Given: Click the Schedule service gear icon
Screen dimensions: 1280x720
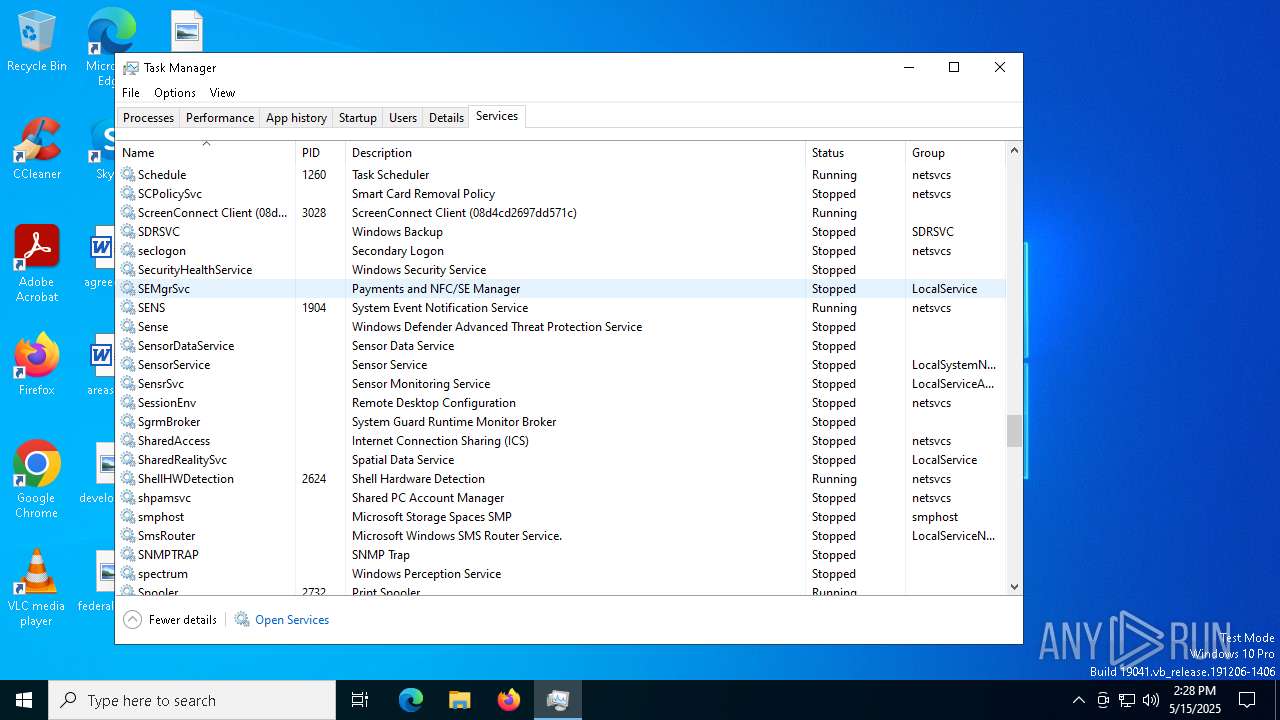Looking at the screenshot, I should [128, 174].
